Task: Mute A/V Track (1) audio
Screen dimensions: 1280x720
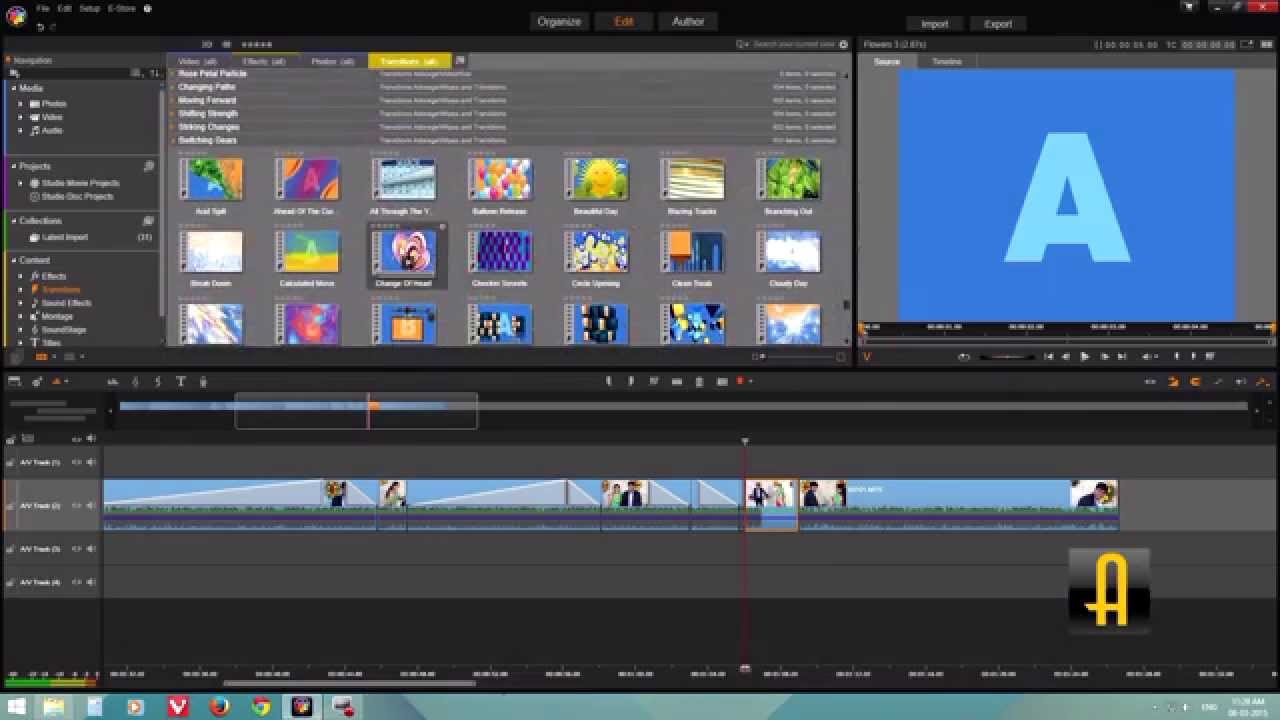Action: pyautogui.click(x=91, y=462)
